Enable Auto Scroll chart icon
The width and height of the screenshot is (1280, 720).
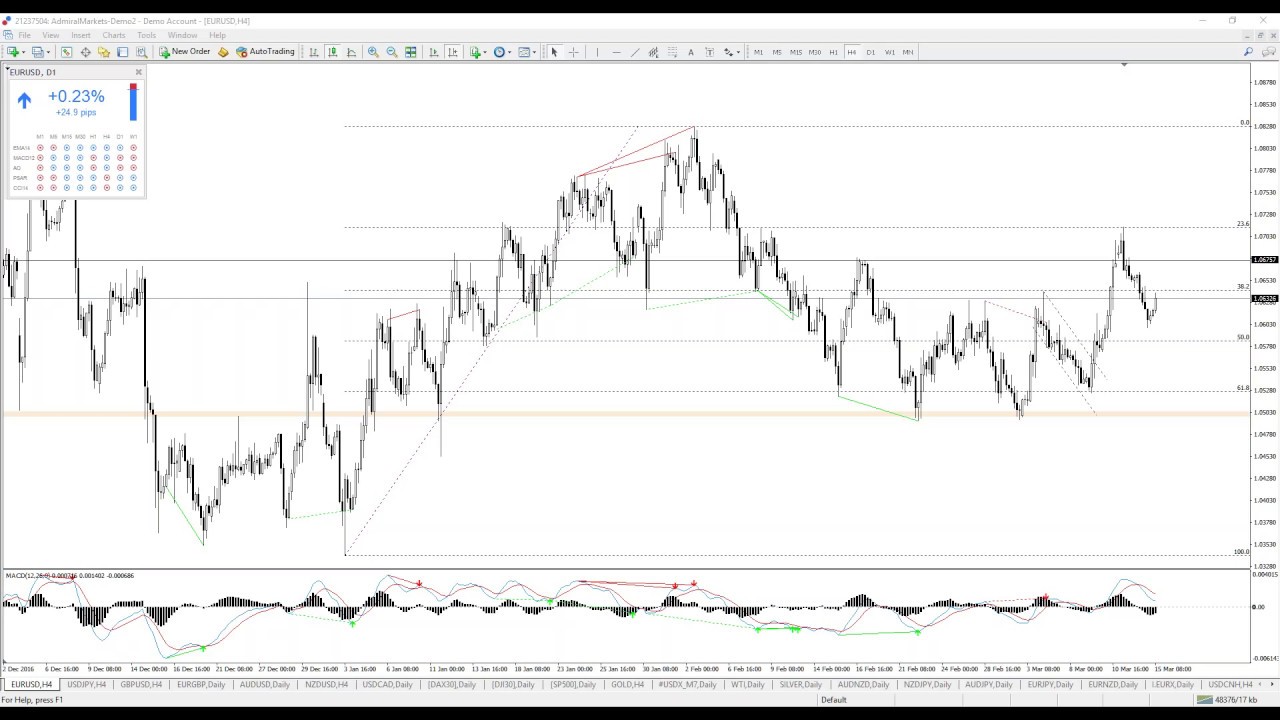(434, 52)
